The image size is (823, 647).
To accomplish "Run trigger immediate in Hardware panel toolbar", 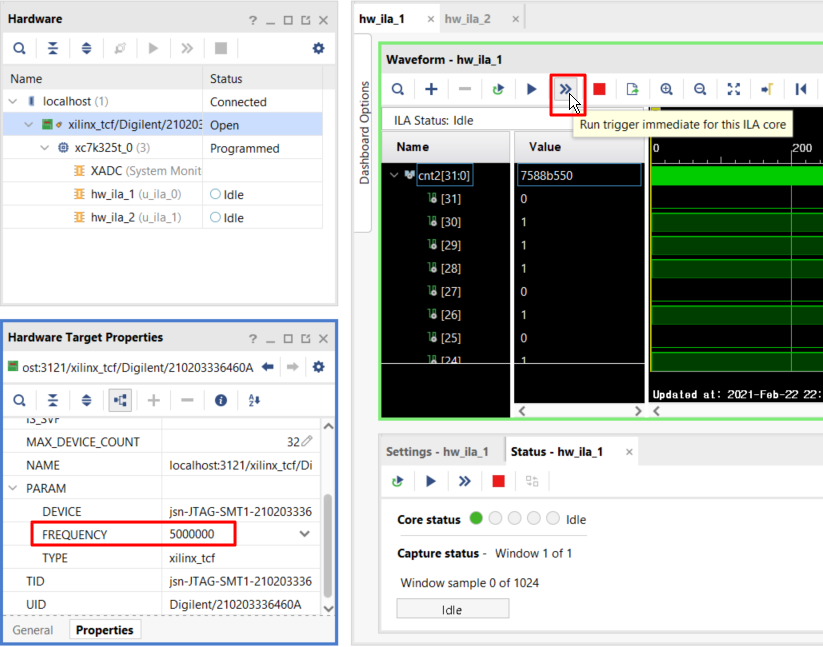I will [187, 49].
